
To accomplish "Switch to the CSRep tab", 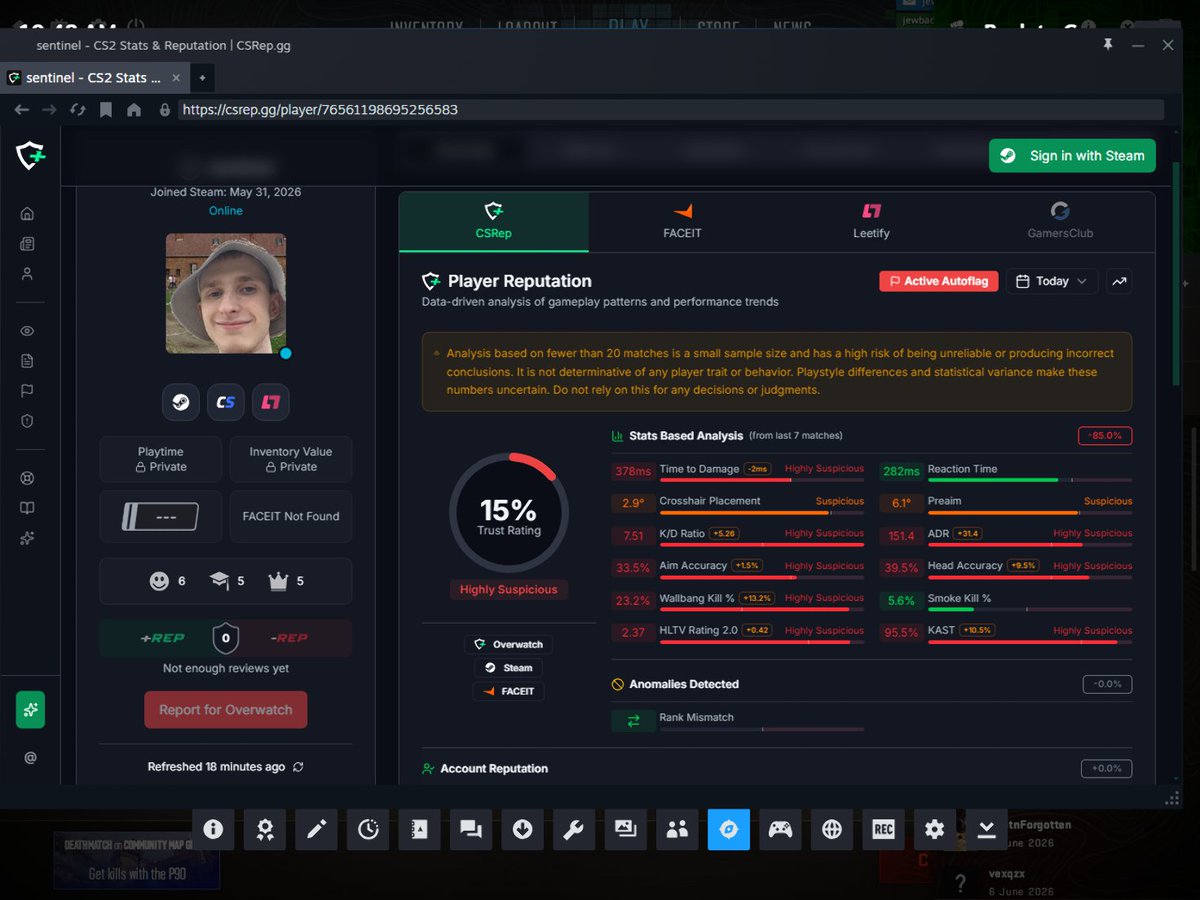I will 494,221.
